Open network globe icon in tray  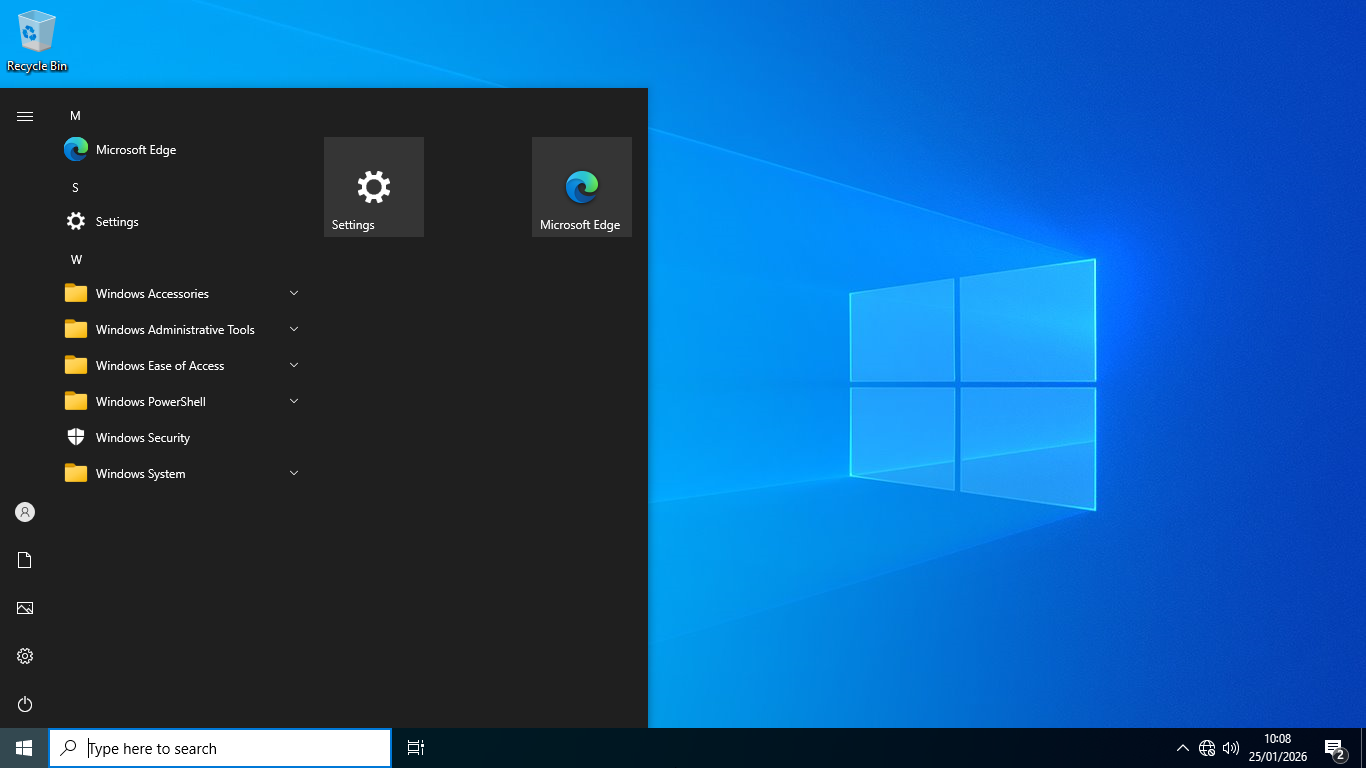click(x=1207, y=748)
